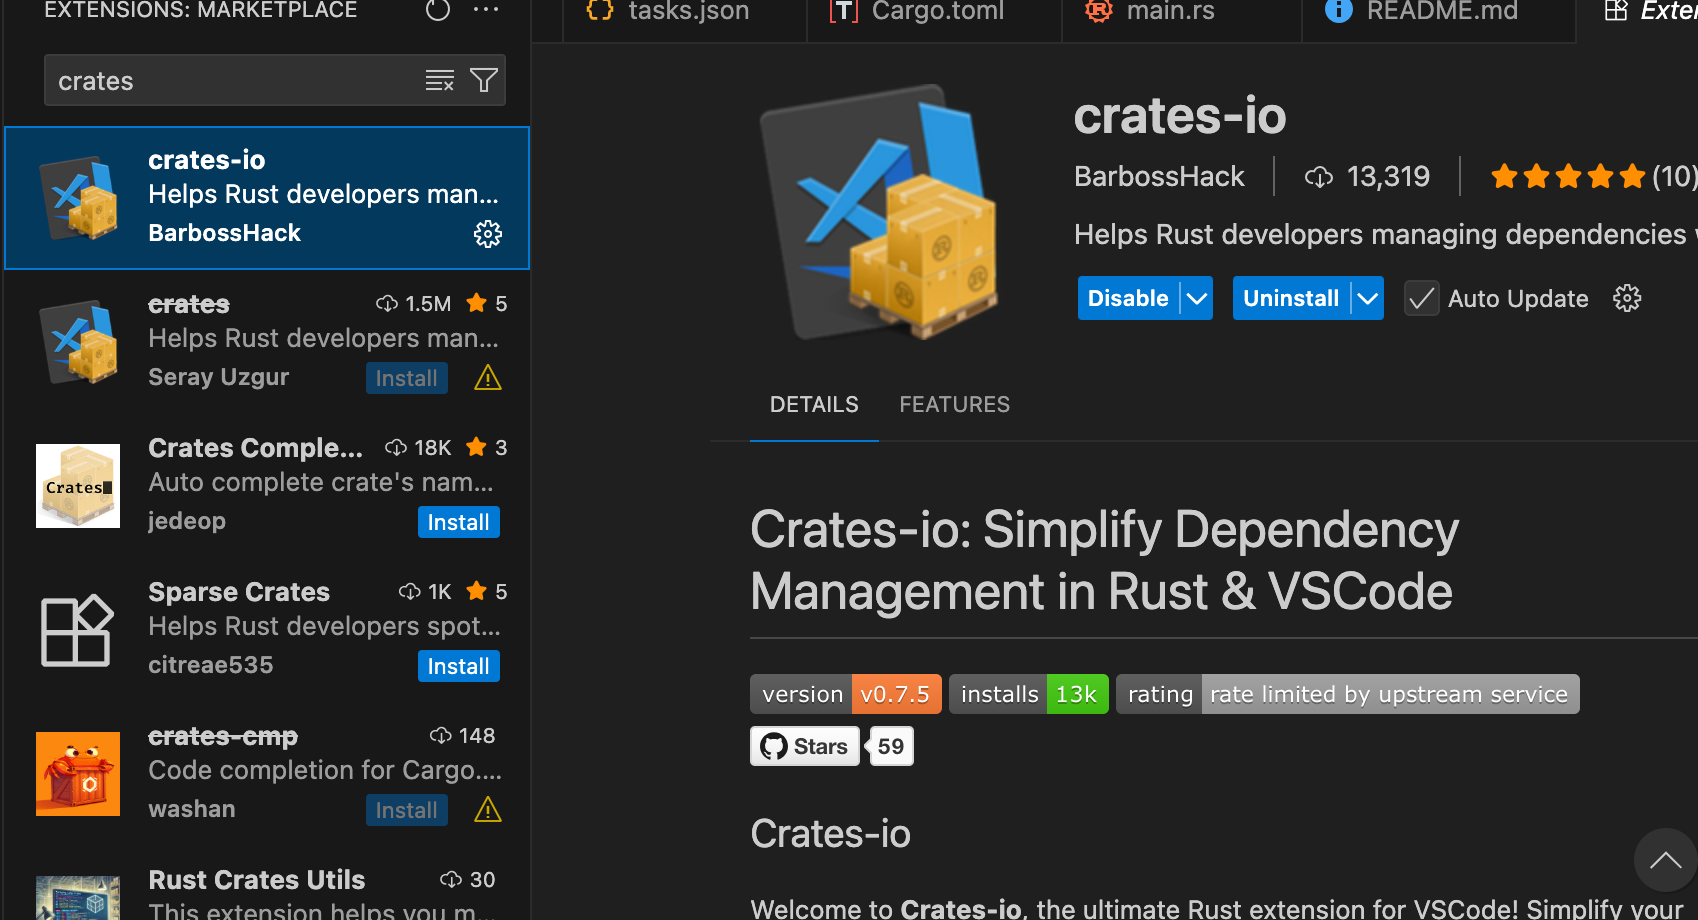Click the Crates-io section heading in readme

click(x=831, y=833)
